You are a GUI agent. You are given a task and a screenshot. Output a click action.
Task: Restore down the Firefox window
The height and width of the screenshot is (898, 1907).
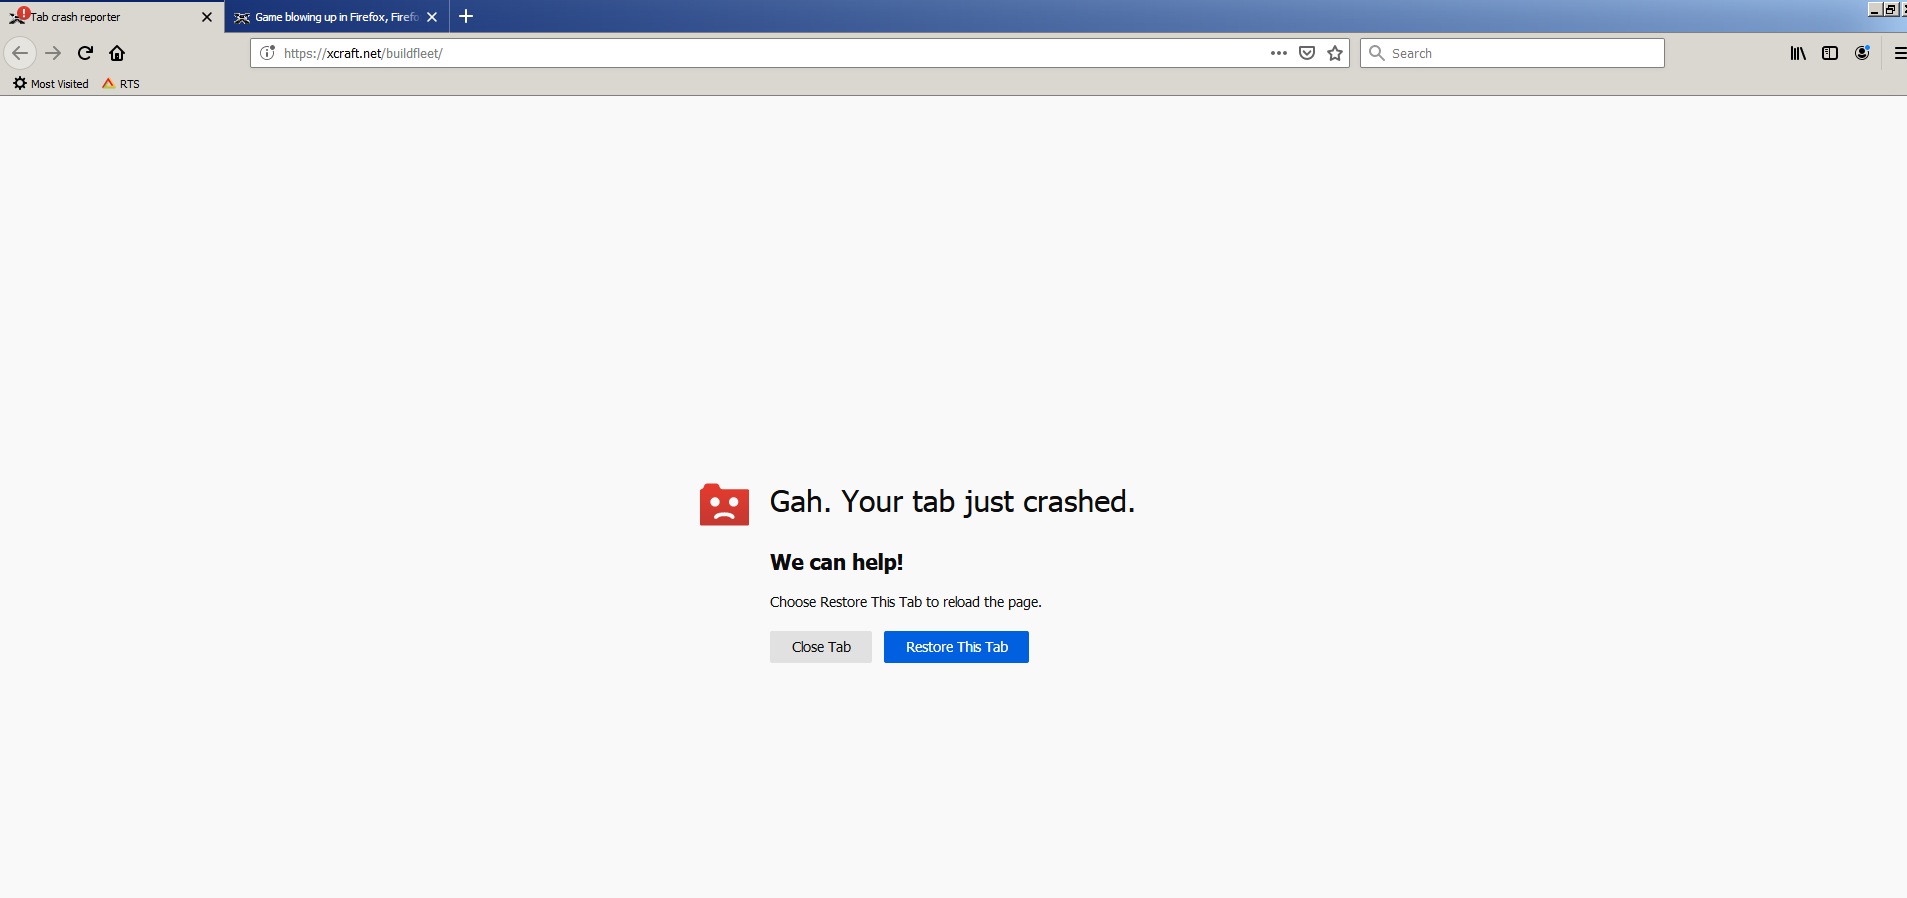pos(1890,9)
